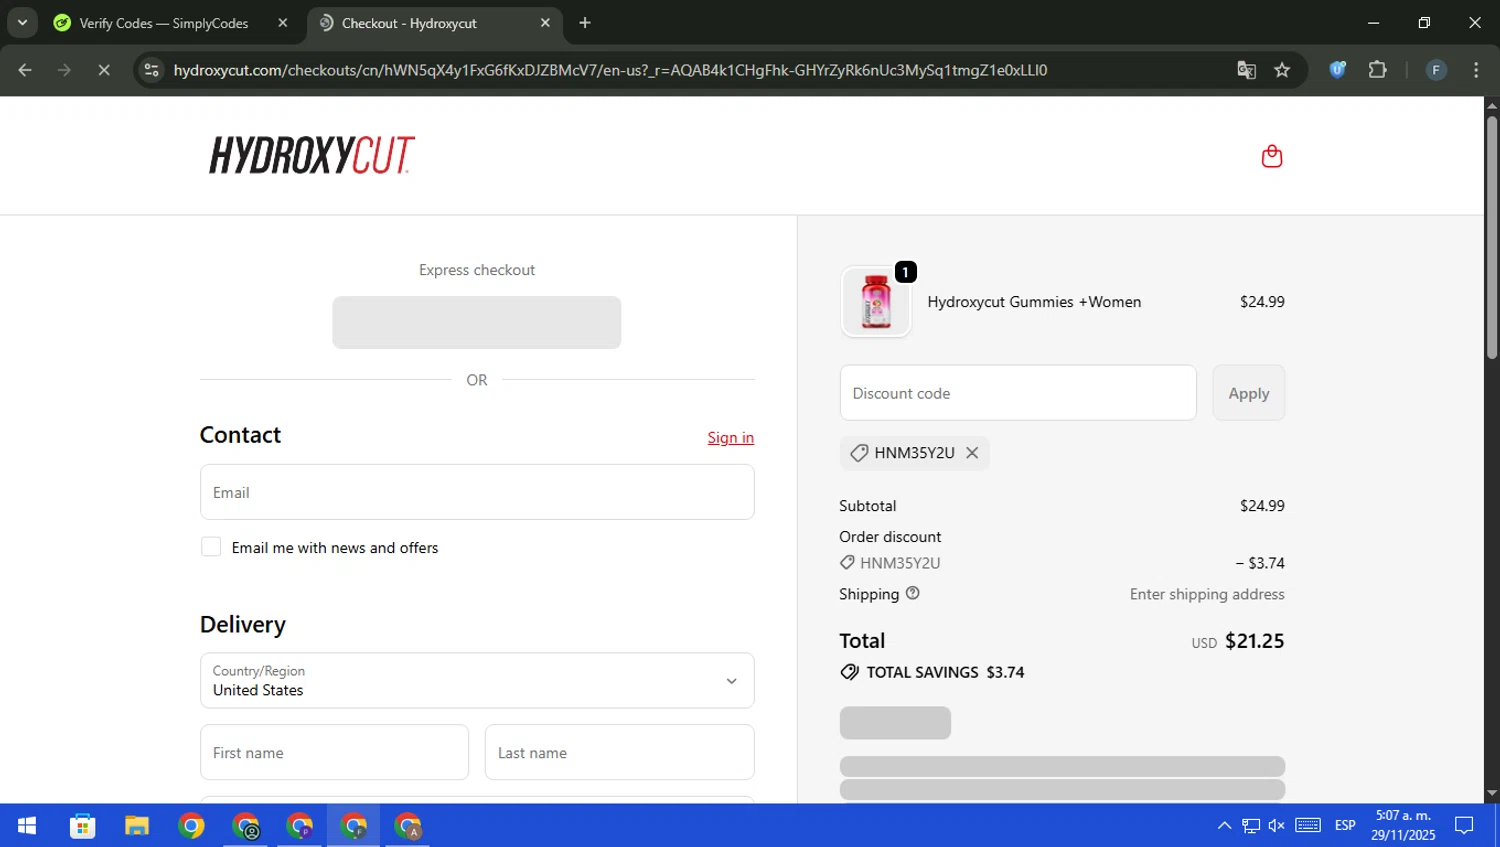
Task: Open the tab search dropdown
Action: coord(22,22)
